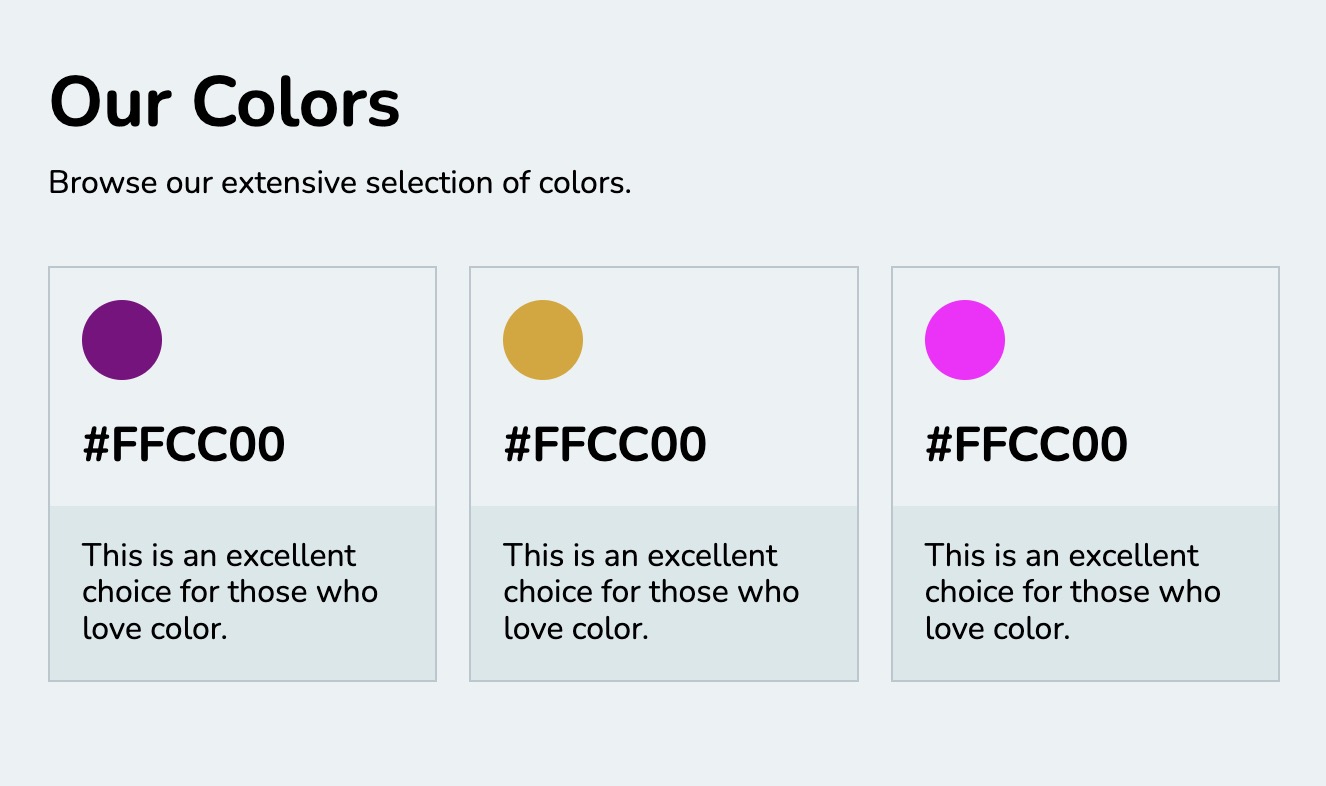Click the purple card's description text
The height and width of the screenshot is (786, 1326).
click(x=229, y=591)
